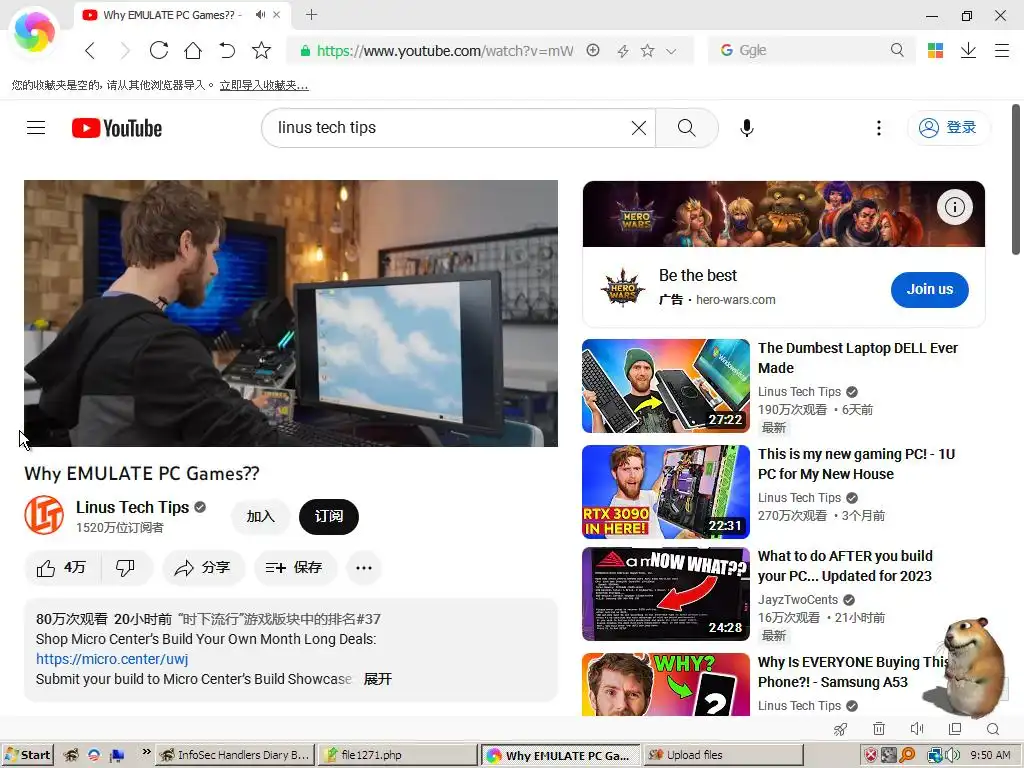The height and width of the screenshot is (768, 1024).
Task: Click the video player
Action: [x=291, y=313]
